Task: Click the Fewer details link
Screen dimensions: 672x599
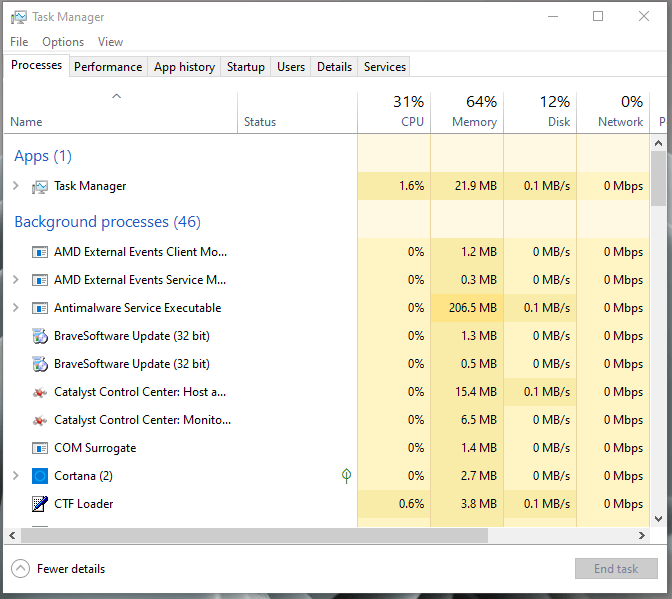Action: pos(71,569)
